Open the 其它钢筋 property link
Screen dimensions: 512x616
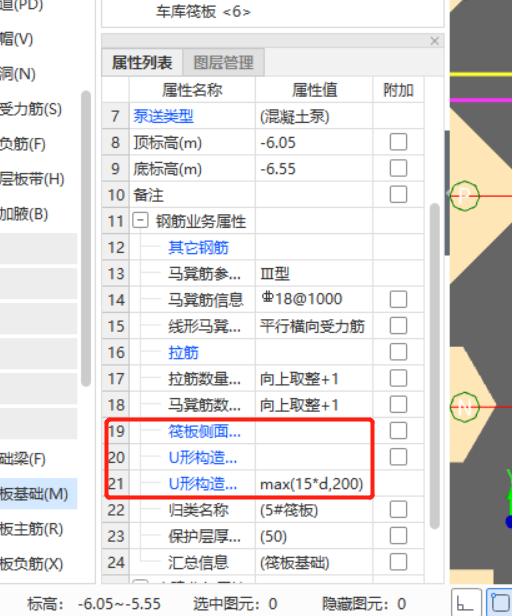pos(198,248)
